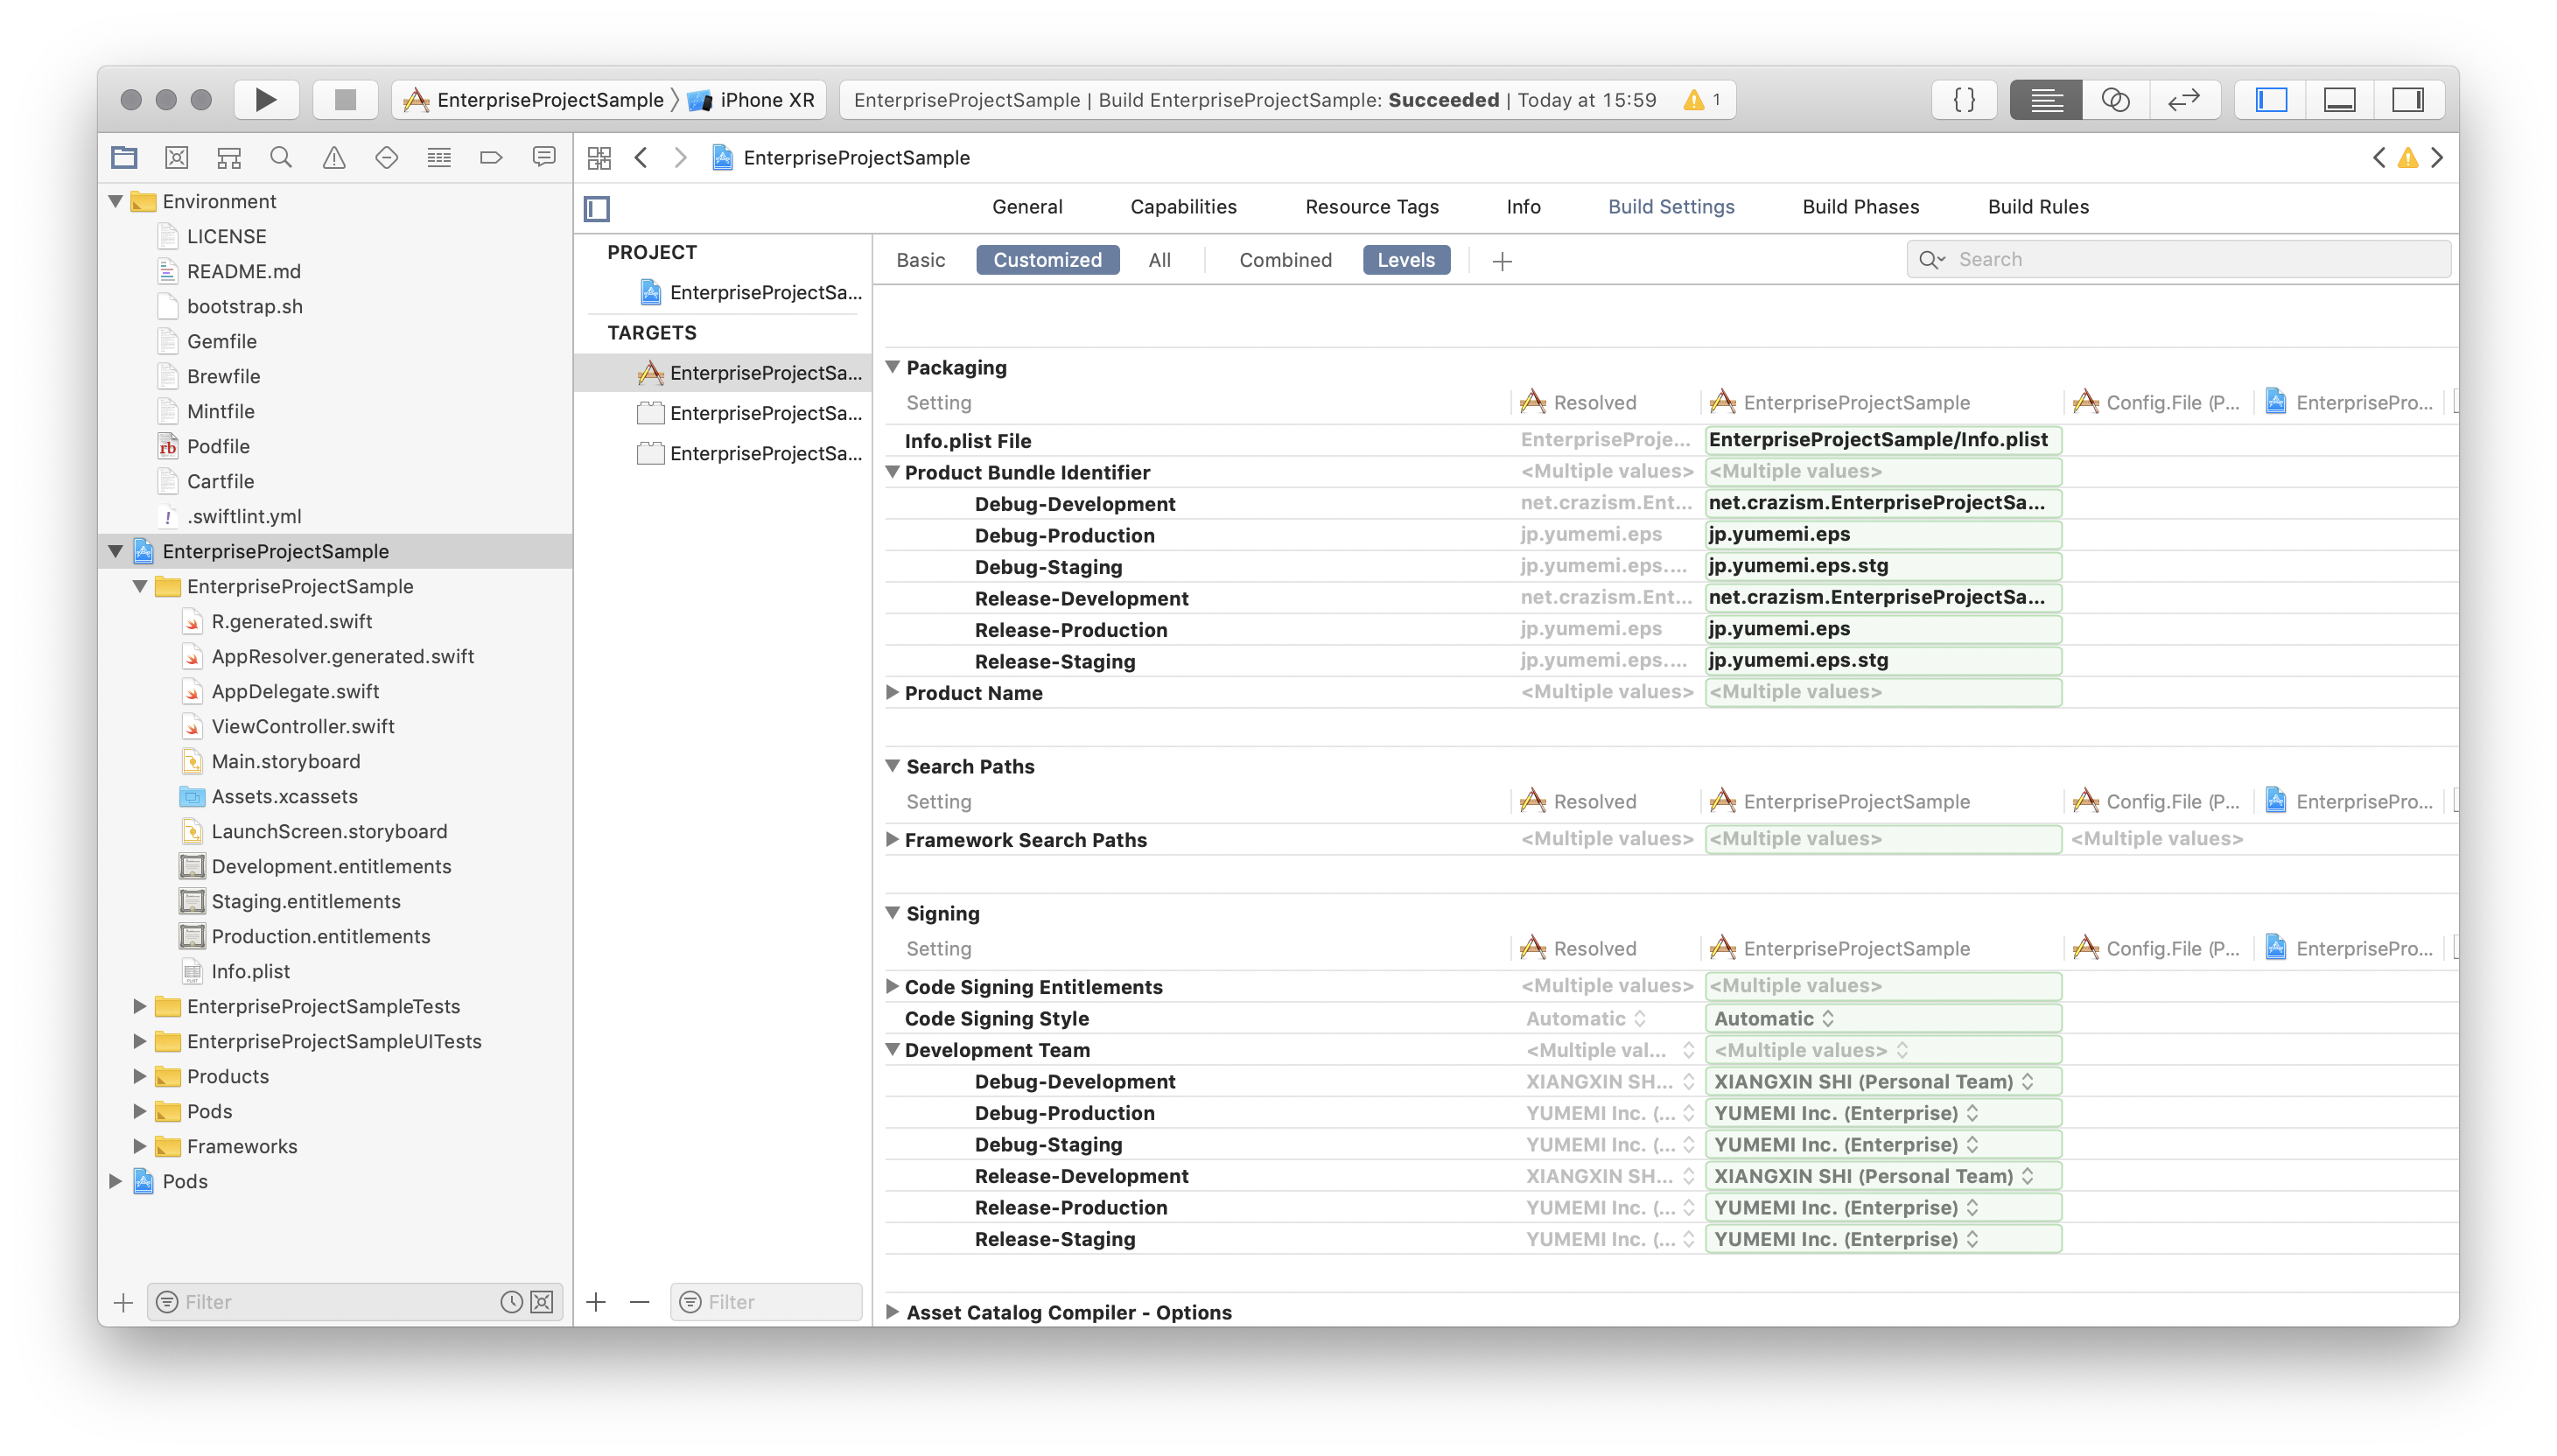
Task: Click the Run (play) button
Action: [x=265, y=99]
